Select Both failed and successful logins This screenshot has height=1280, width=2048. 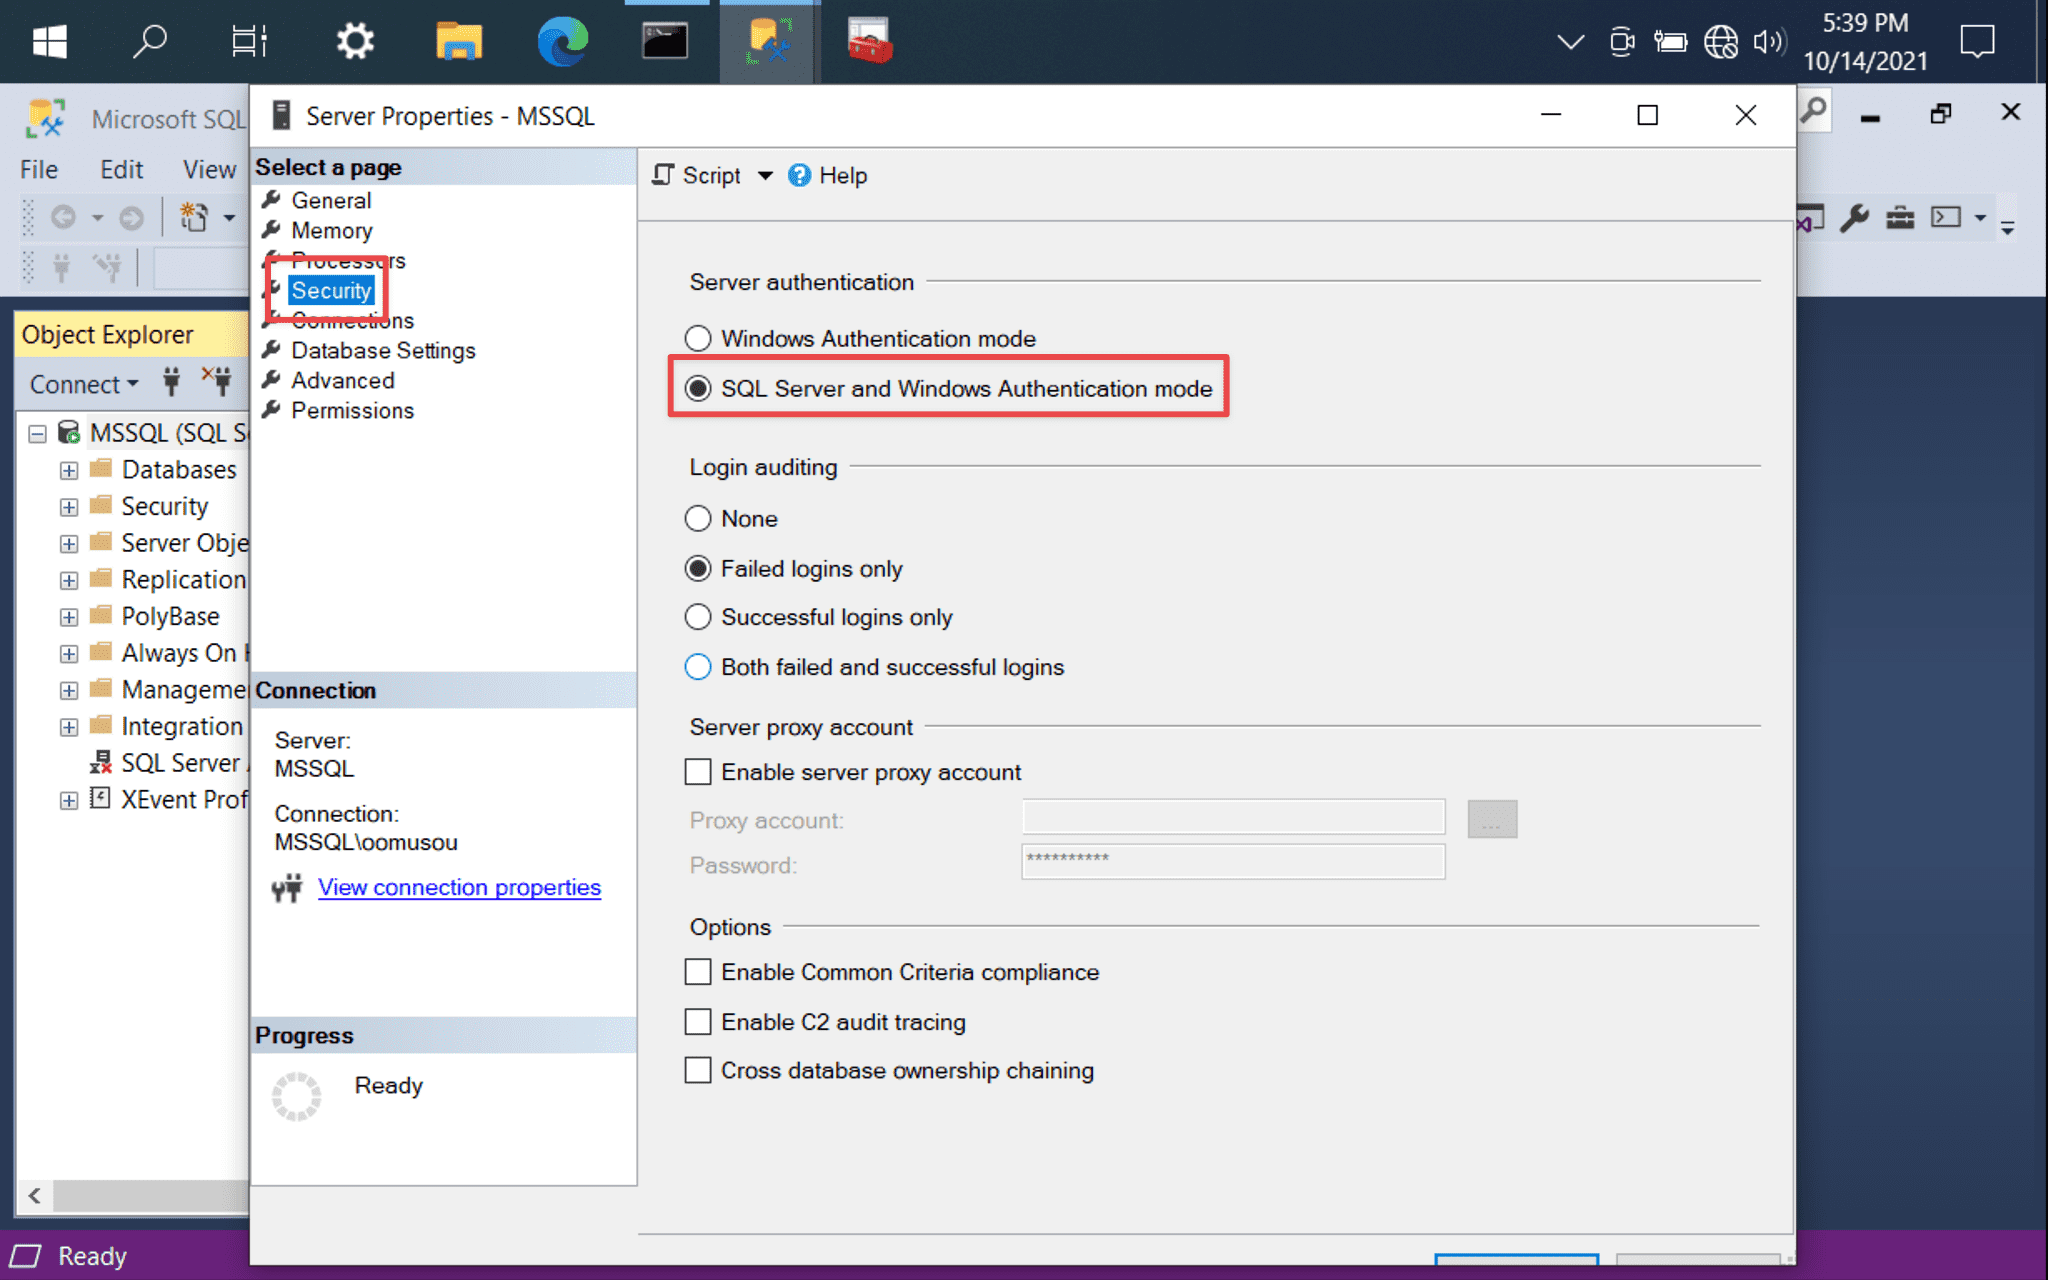699,668
